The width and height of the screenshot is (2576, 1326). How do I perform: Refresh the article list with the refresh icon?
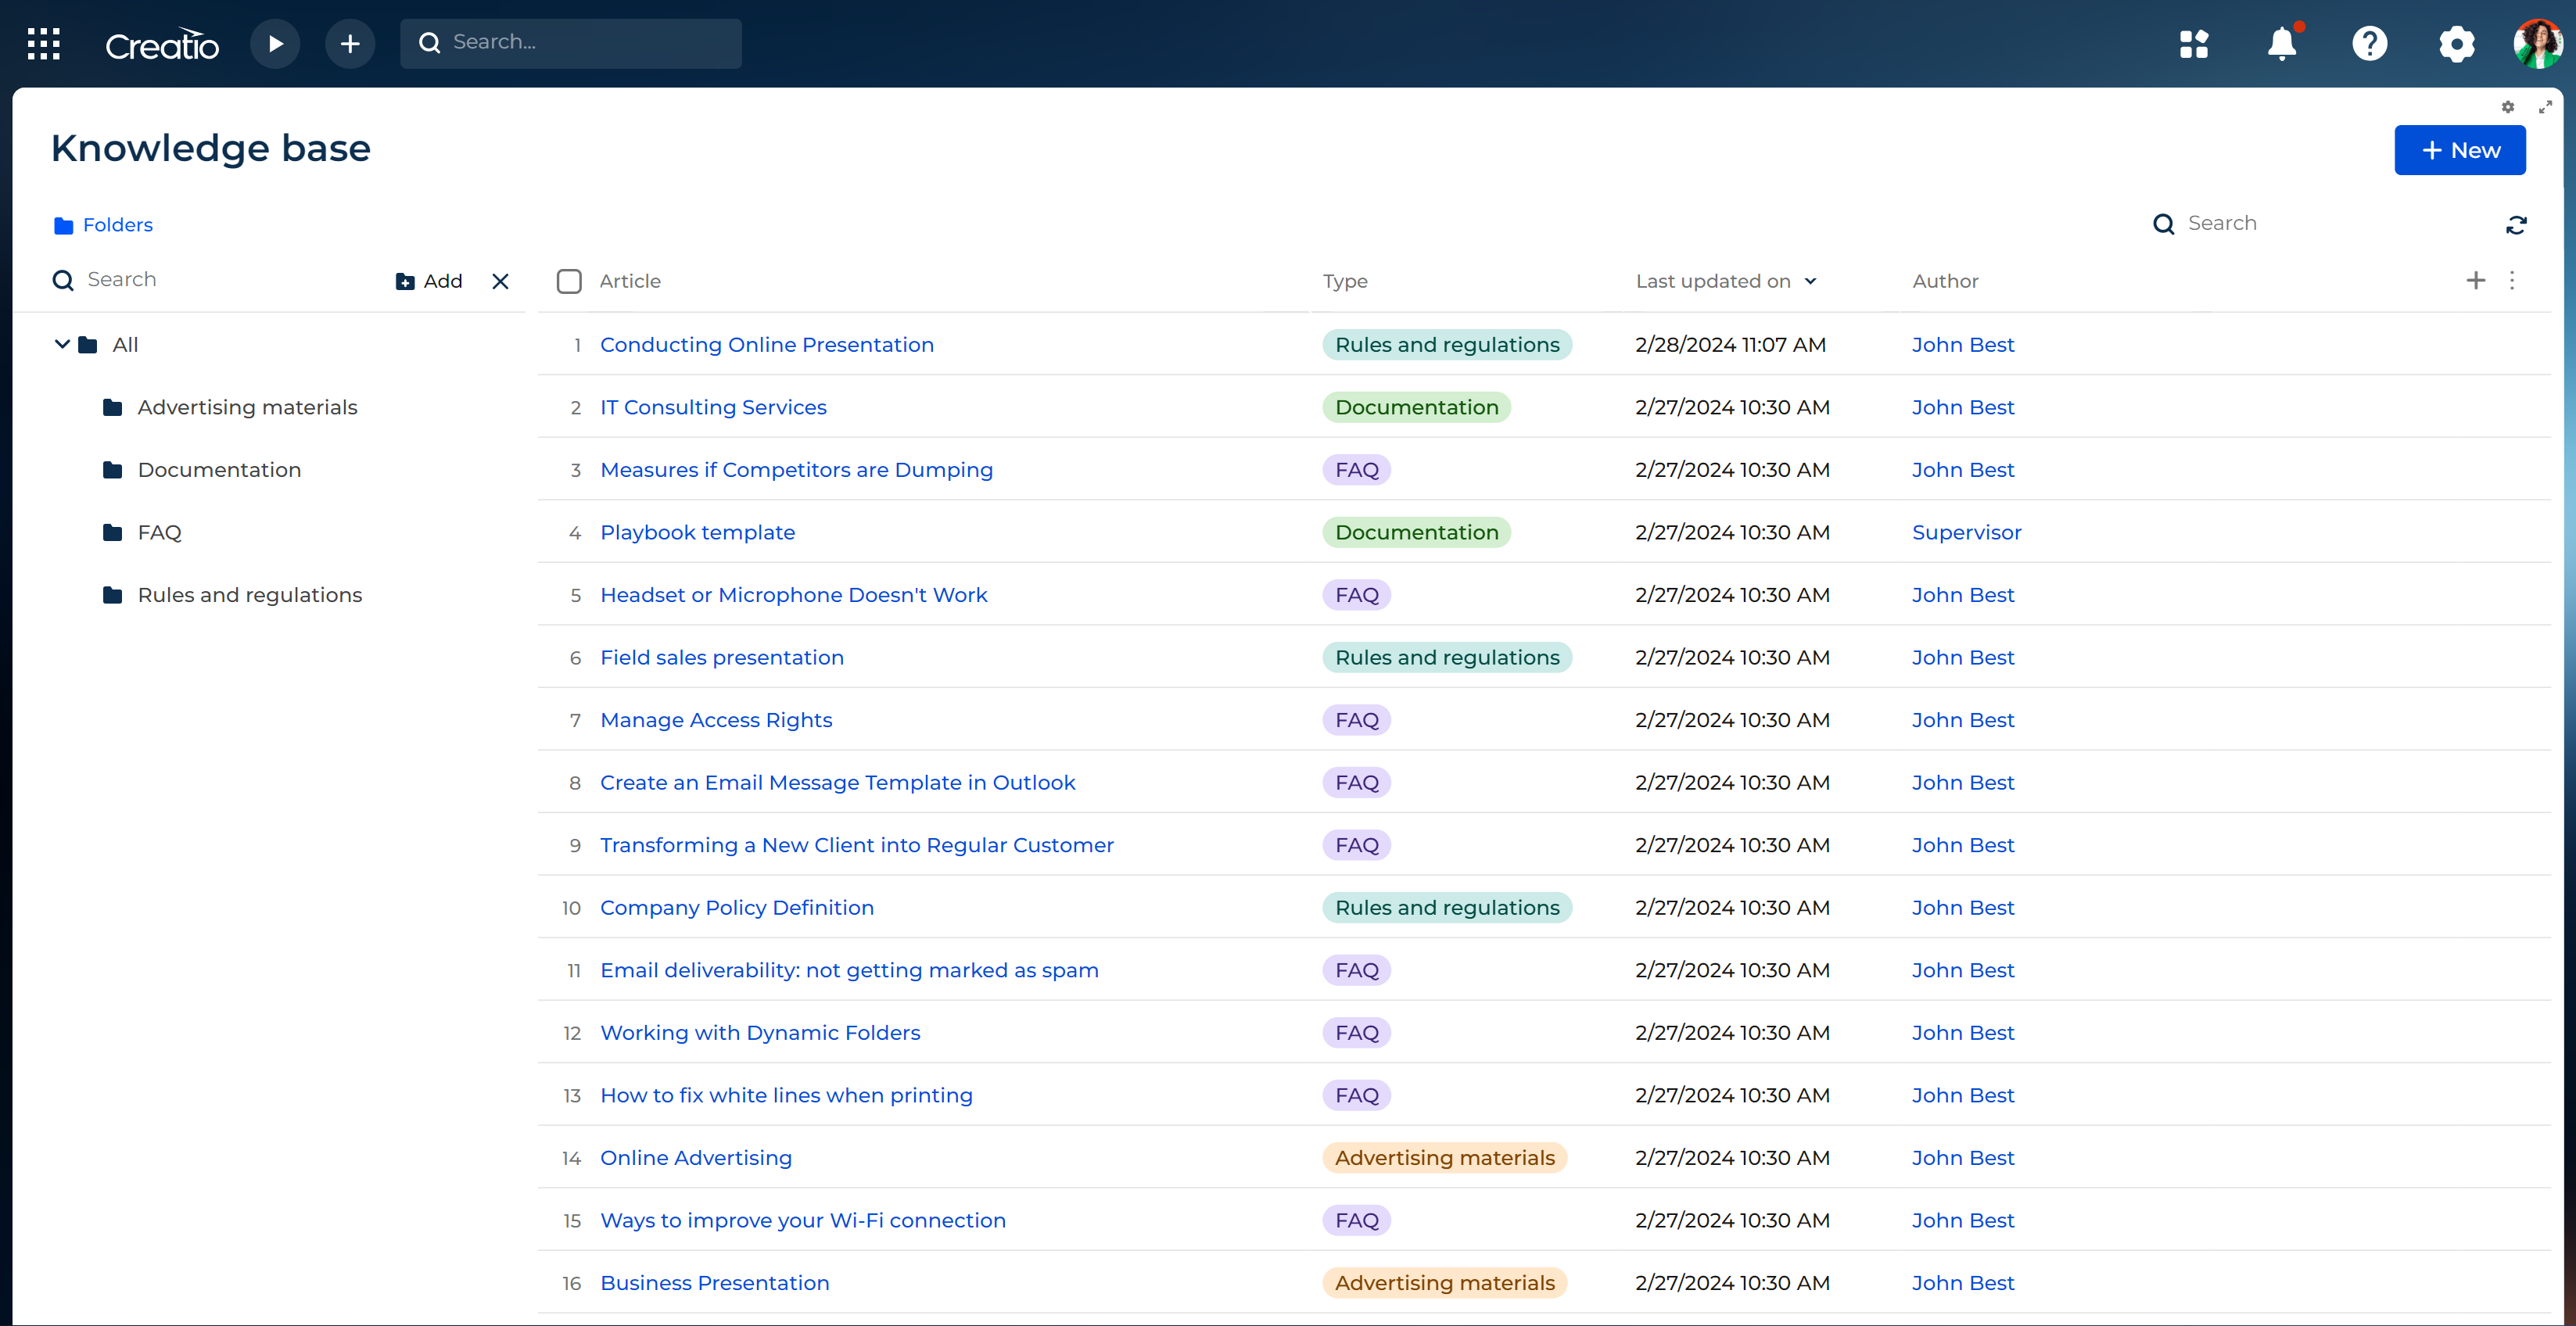pos(2517,224)
